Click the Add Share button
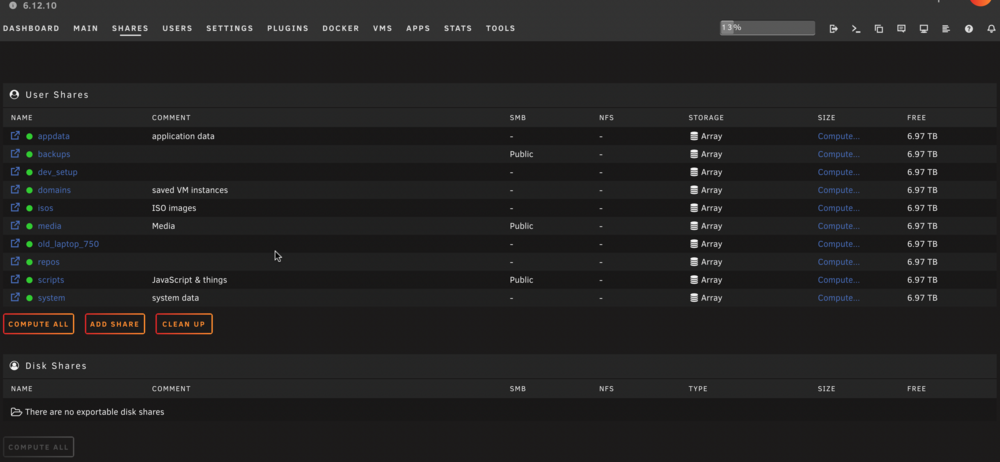1000x462 pixels. tap(115, 324)
